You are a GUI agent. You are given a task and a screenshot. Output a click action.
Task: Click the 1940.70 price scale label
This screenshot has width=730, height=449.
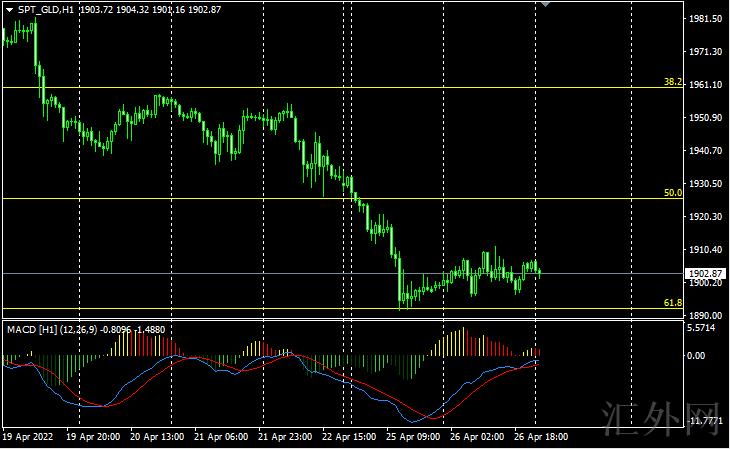(706, 151)
